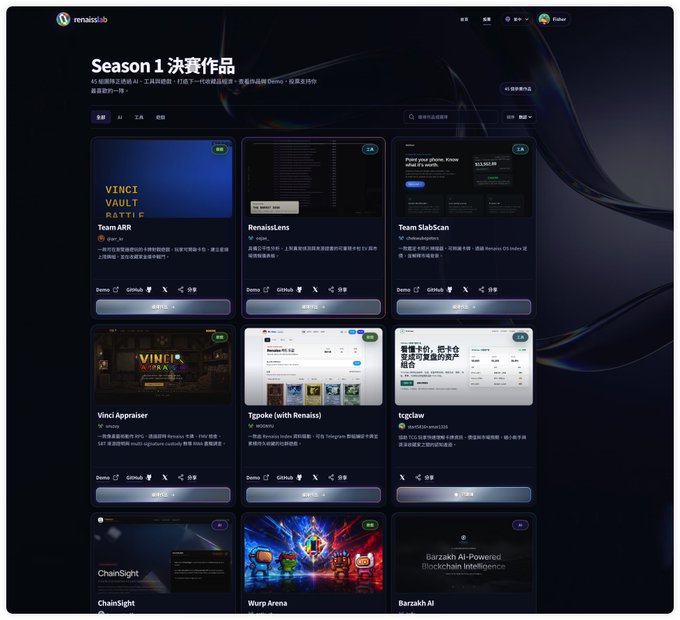Open the Fisher user profile avatar
Image resolution: width=680 pixels, height=620 pixels.
544,19
